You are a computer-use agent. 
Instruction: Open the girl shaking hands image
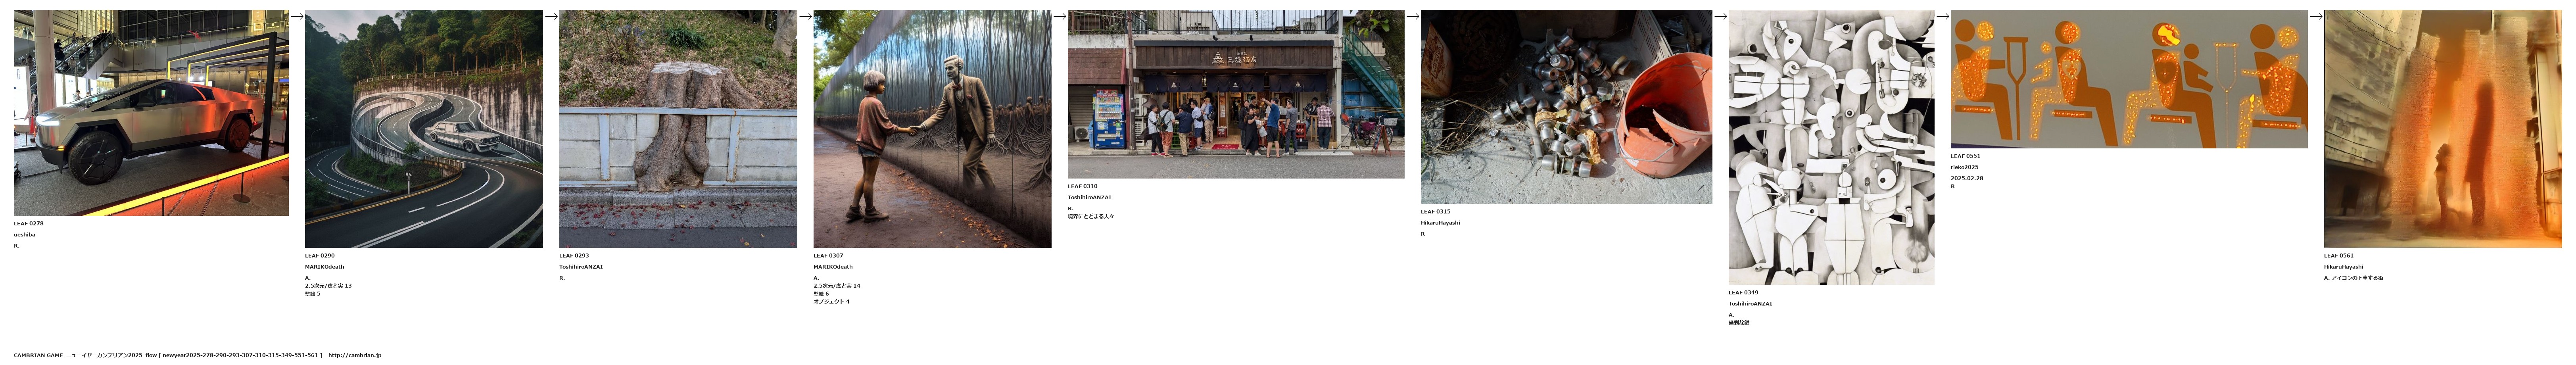pos(932,129)
